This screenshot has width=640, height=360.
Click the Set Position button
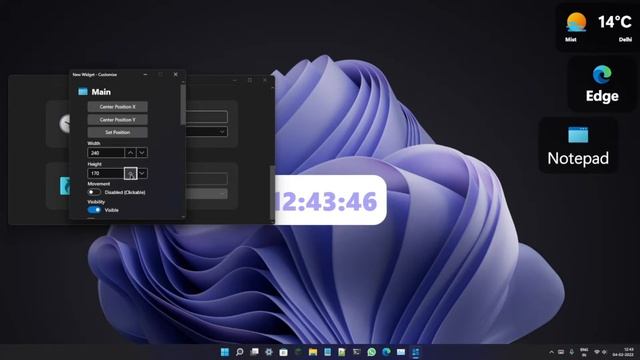point(118,132)
